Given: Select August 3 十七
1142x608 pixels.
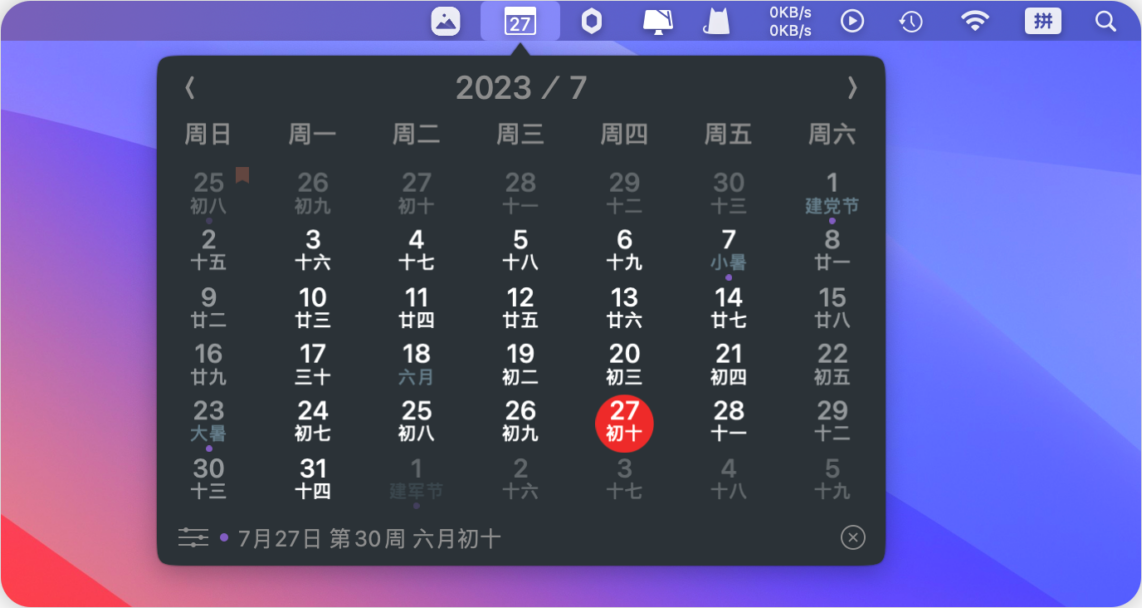Looking at the screenshot, I should (x=624, y=479).
